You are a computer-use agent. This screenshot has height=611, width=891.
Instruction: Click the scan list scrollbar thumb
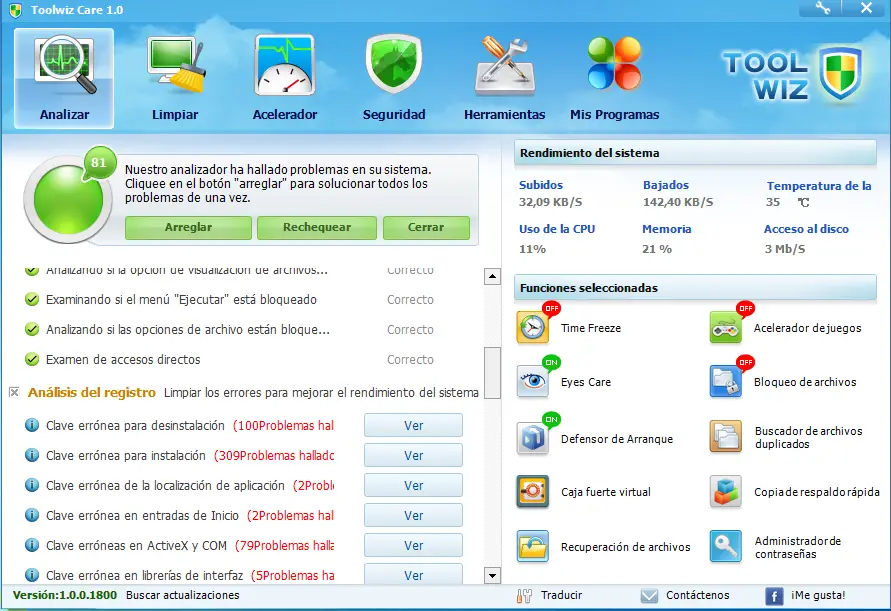[492, 373]
